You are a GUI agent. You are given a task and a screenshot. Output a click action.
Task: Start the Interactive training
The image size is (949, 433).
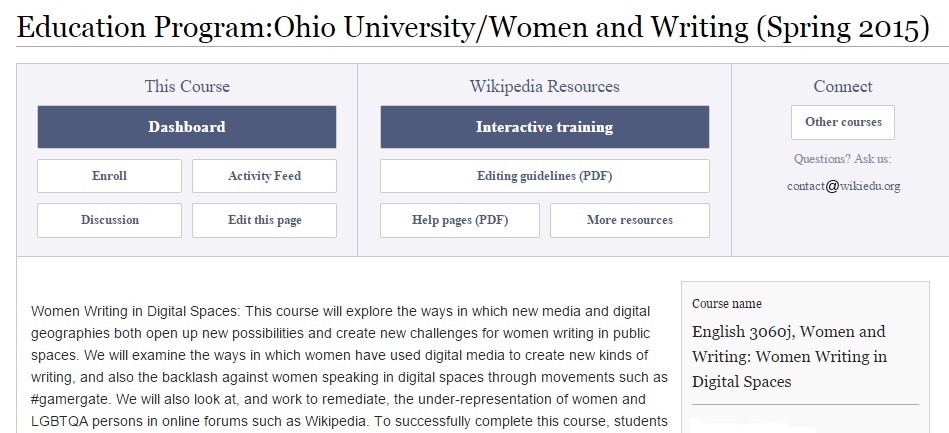(544, 127)
